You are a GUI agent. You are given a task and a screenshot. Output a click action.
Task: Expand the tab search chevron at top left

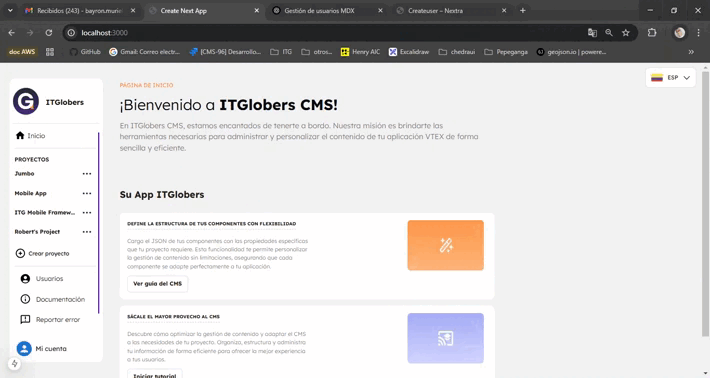click(10, 10)
